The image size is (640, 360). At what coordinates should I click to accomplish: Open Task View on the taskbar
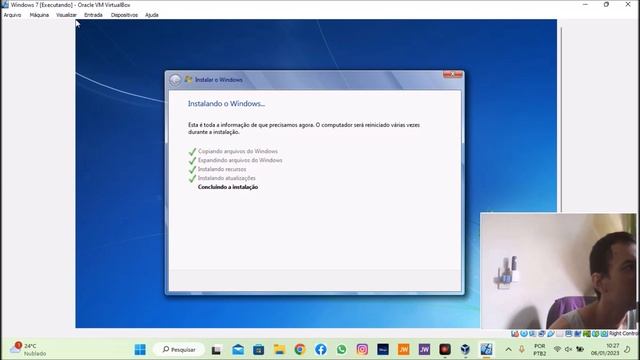(x=216, y=350)
